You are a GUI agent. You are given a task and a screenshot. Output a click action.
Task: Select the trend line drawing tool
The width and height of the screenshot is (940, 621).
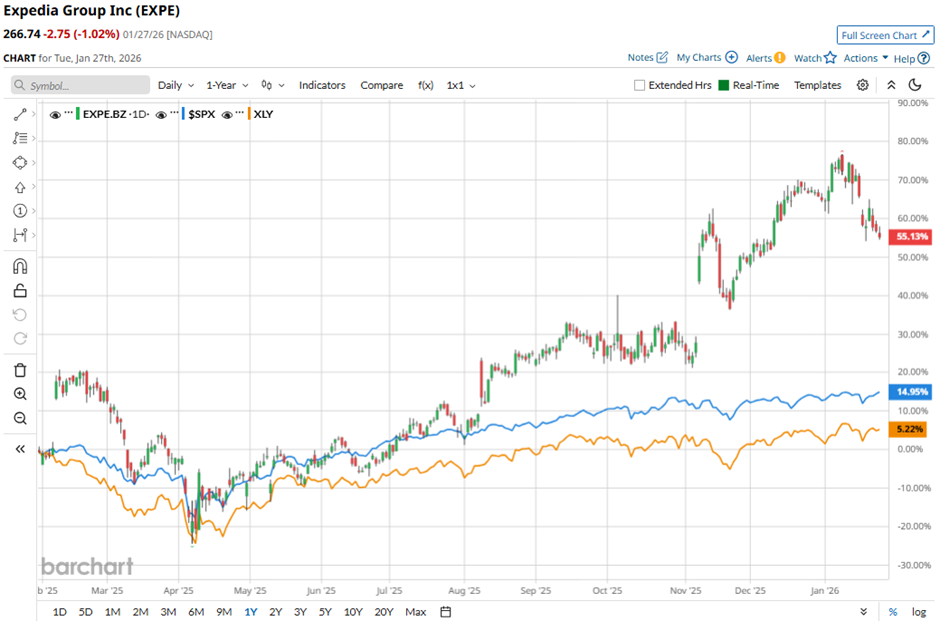coord(19,115)
